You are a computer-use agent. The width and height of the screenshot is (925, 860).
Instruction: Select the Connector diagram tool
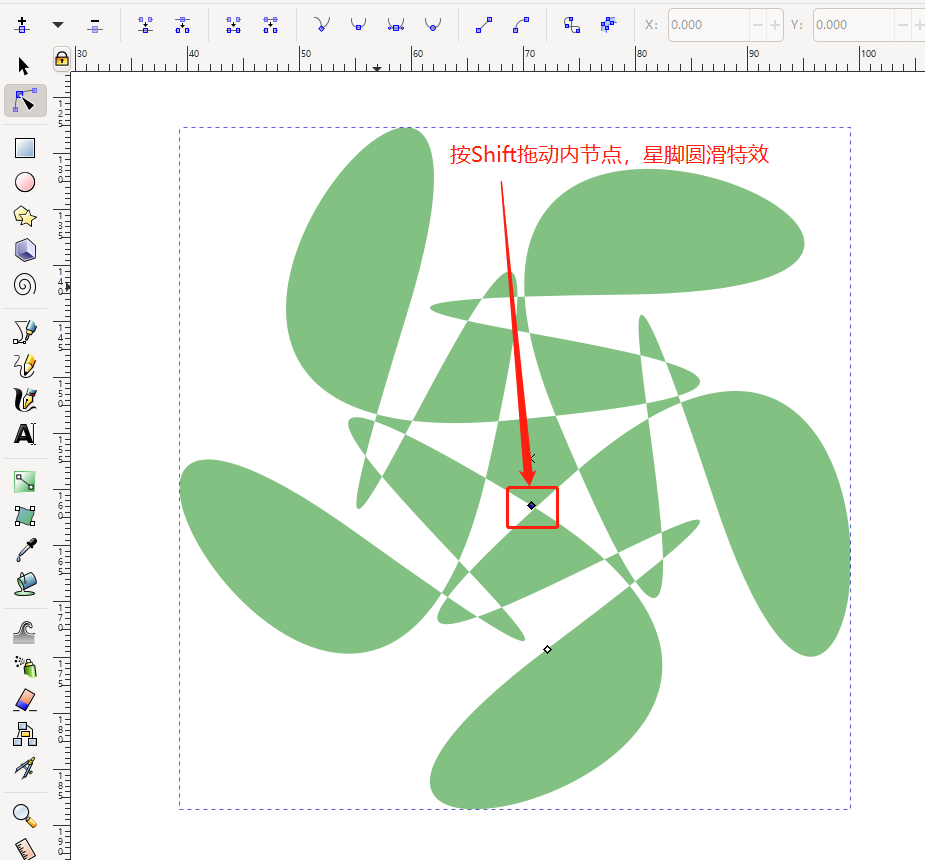(25, 734)
